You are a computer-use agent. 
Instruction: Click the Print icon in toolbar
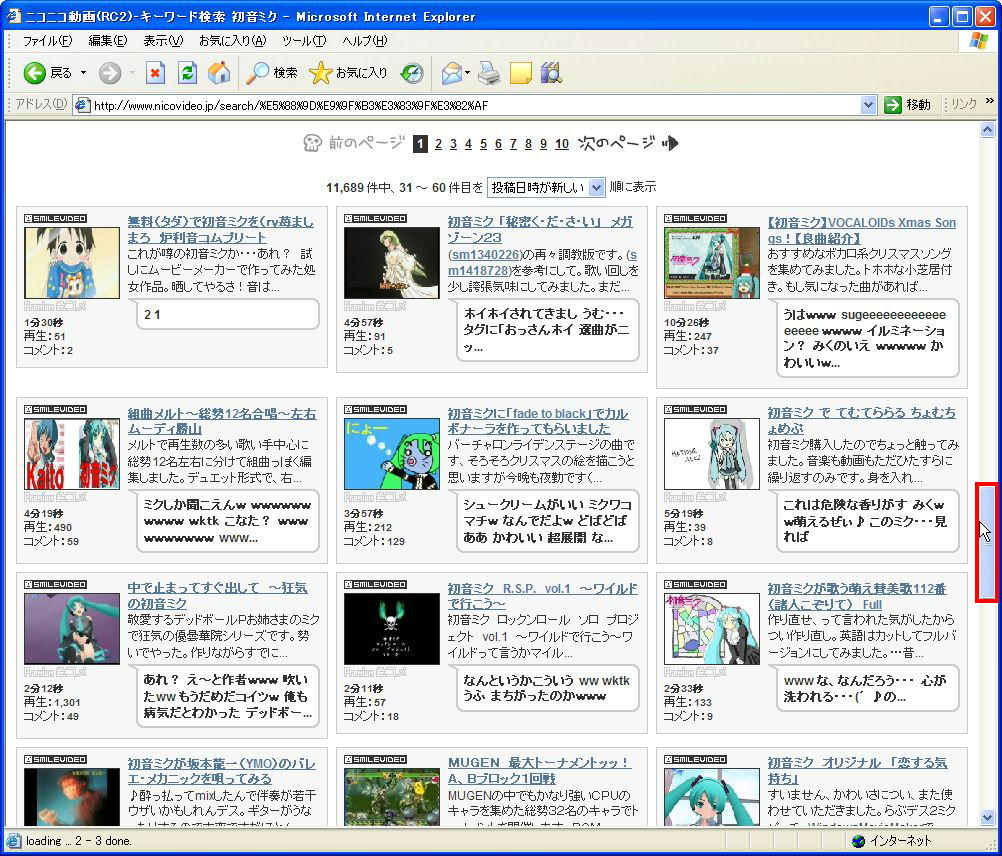(489, 73)
